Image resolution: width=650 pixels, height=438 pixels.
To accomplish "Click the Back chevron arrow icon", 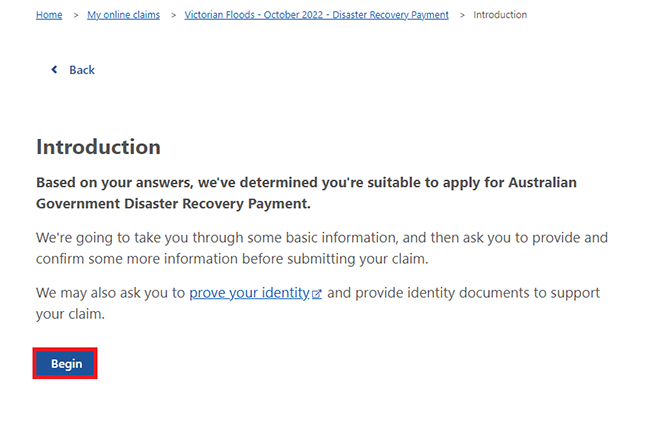I will coord(54,70).
